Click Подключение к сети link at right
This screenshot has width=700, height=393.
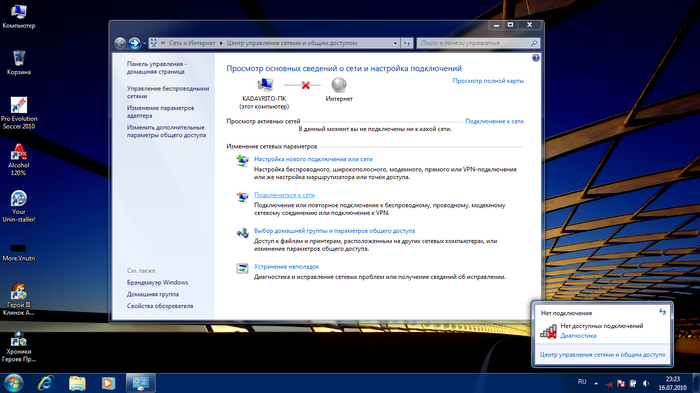tap(494, 121)
